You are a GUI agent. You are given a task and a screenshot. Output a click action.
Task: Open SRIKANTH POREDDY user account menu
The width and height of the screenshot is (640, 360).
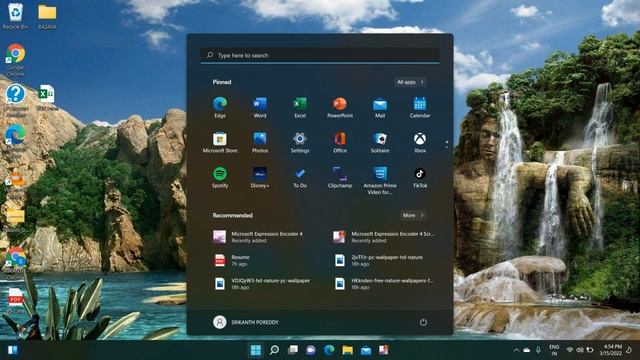246,322
